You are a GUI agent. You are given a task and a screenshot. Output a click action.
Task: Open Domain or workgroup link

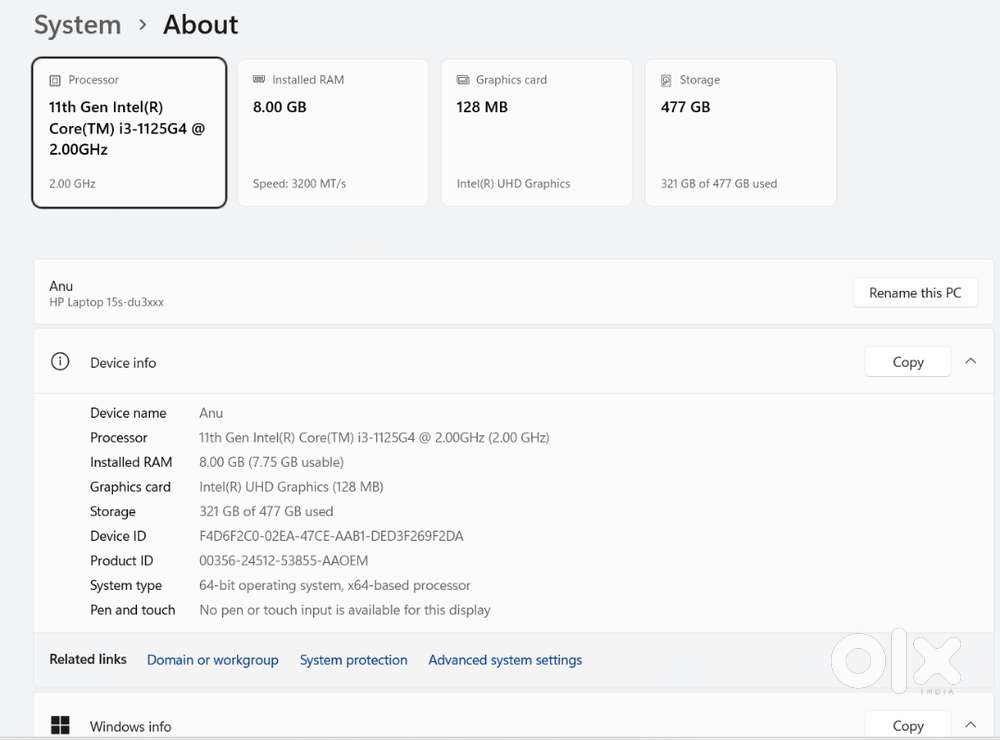coord(213,660)
